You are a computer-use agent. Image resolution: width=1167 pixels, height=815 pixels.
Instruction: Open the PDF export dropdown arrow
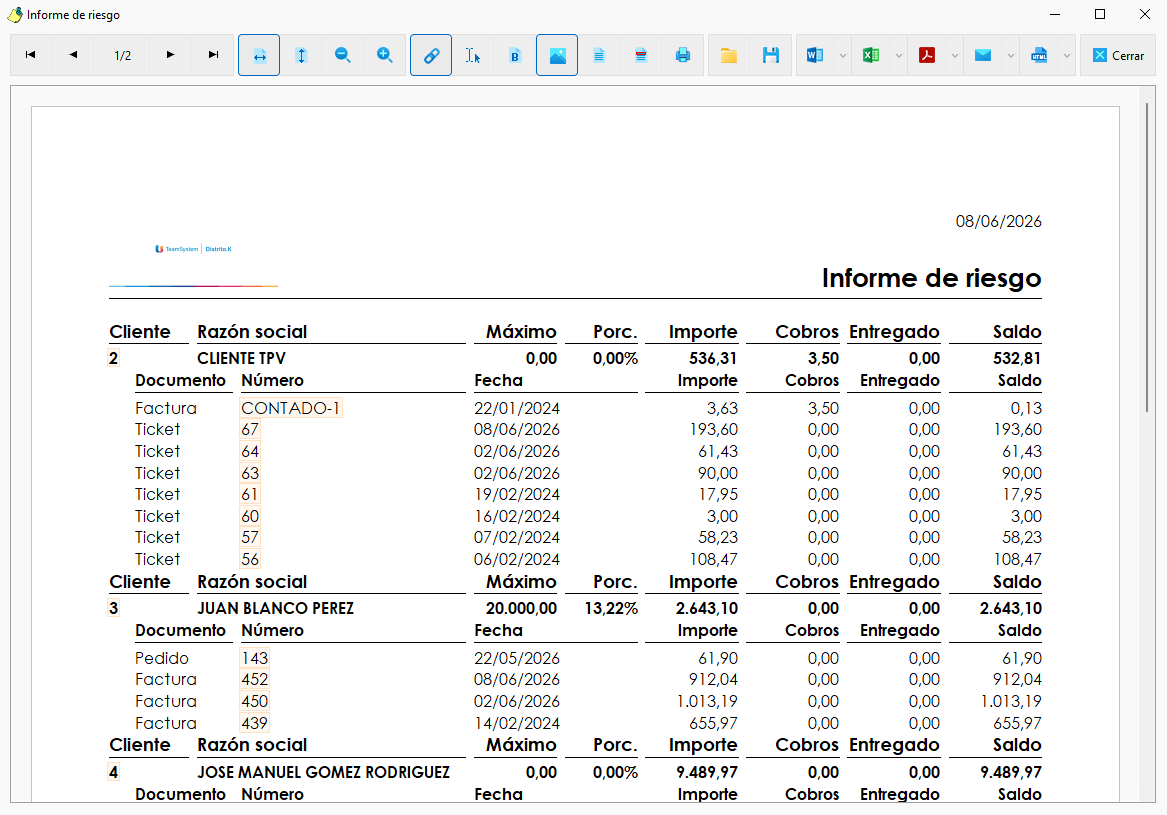[955, 55]
